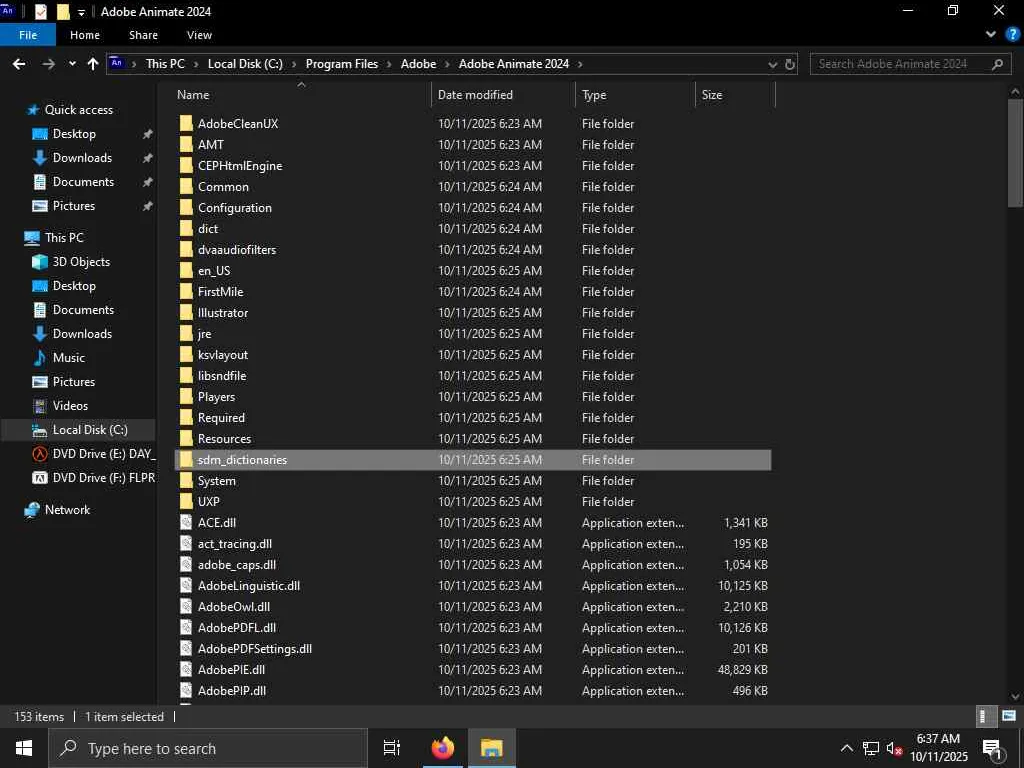This screenshot has width=1024, height=768.
Task: Click the search magnifier icon
Action: click(997, 64)
